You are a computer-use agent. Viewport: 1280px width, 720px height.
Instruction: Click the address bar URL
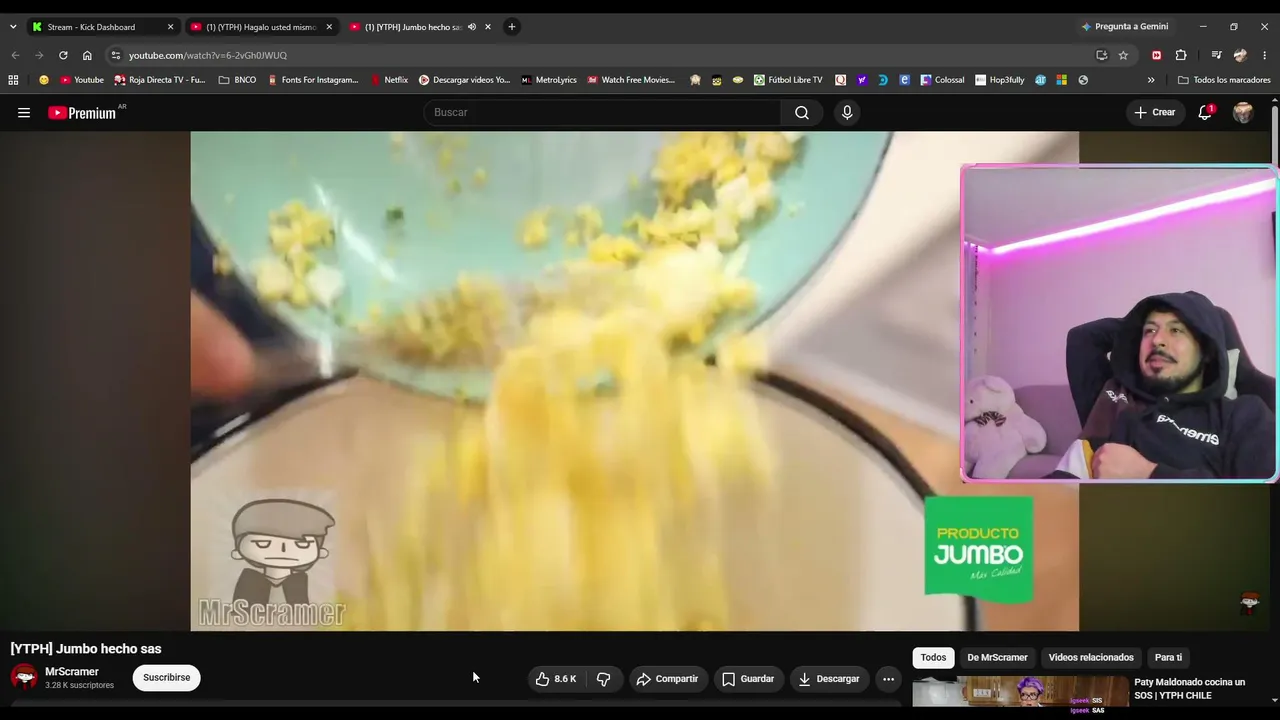pyautogui.click(x=207, y=55)
